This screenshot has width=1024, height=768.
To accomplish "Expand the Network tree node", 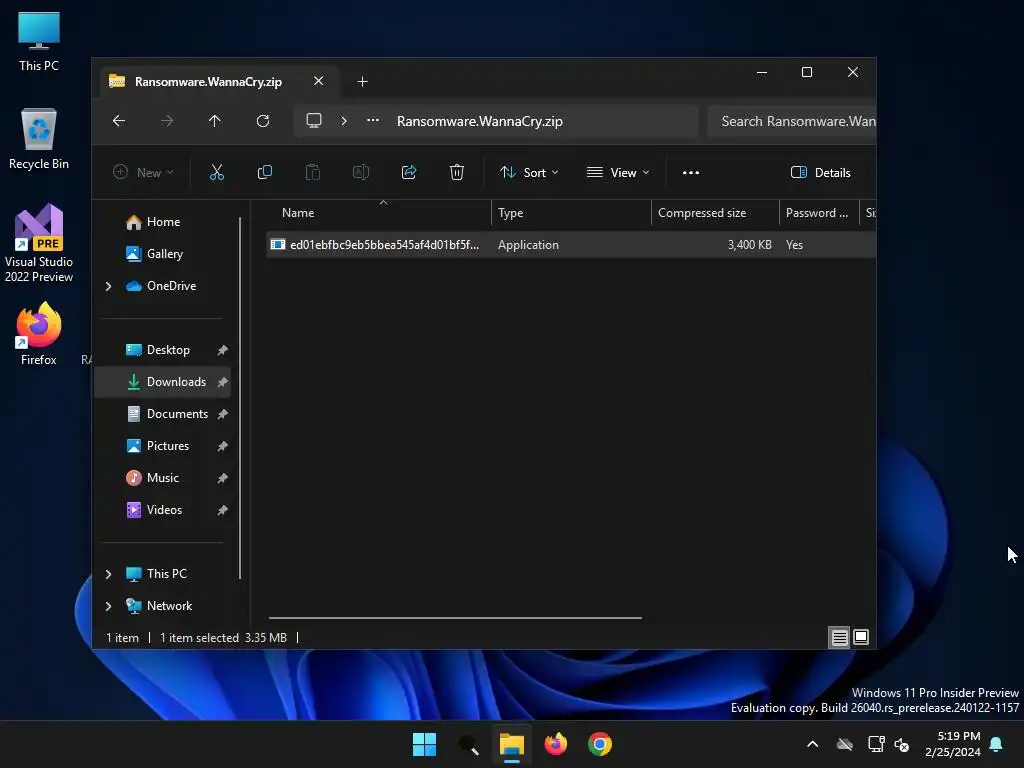I will [x=108, y=606].
